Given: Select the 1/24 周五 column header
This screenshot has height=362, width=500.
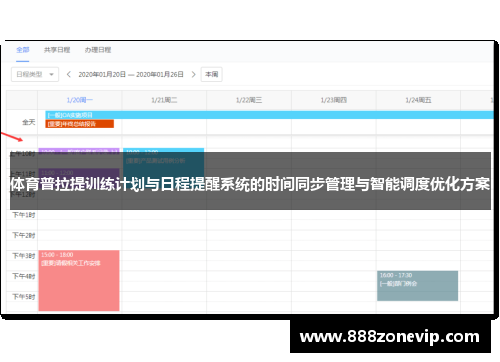Looking at the screenshot, I should tap(418, 100).
